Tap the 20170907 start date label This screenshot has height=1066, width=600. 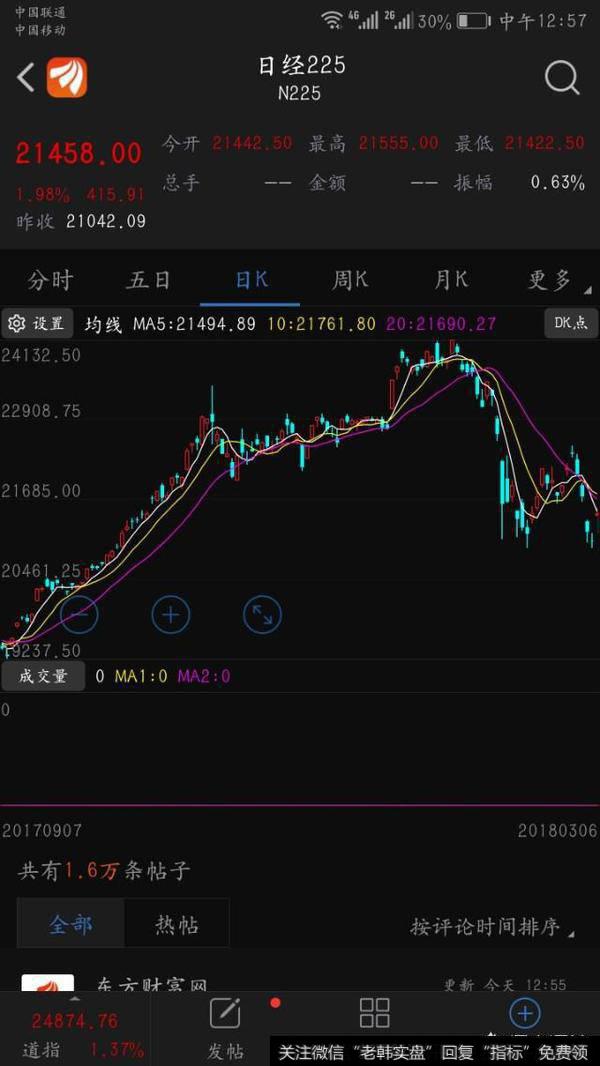pyautogui.click(x=42, y=831)
